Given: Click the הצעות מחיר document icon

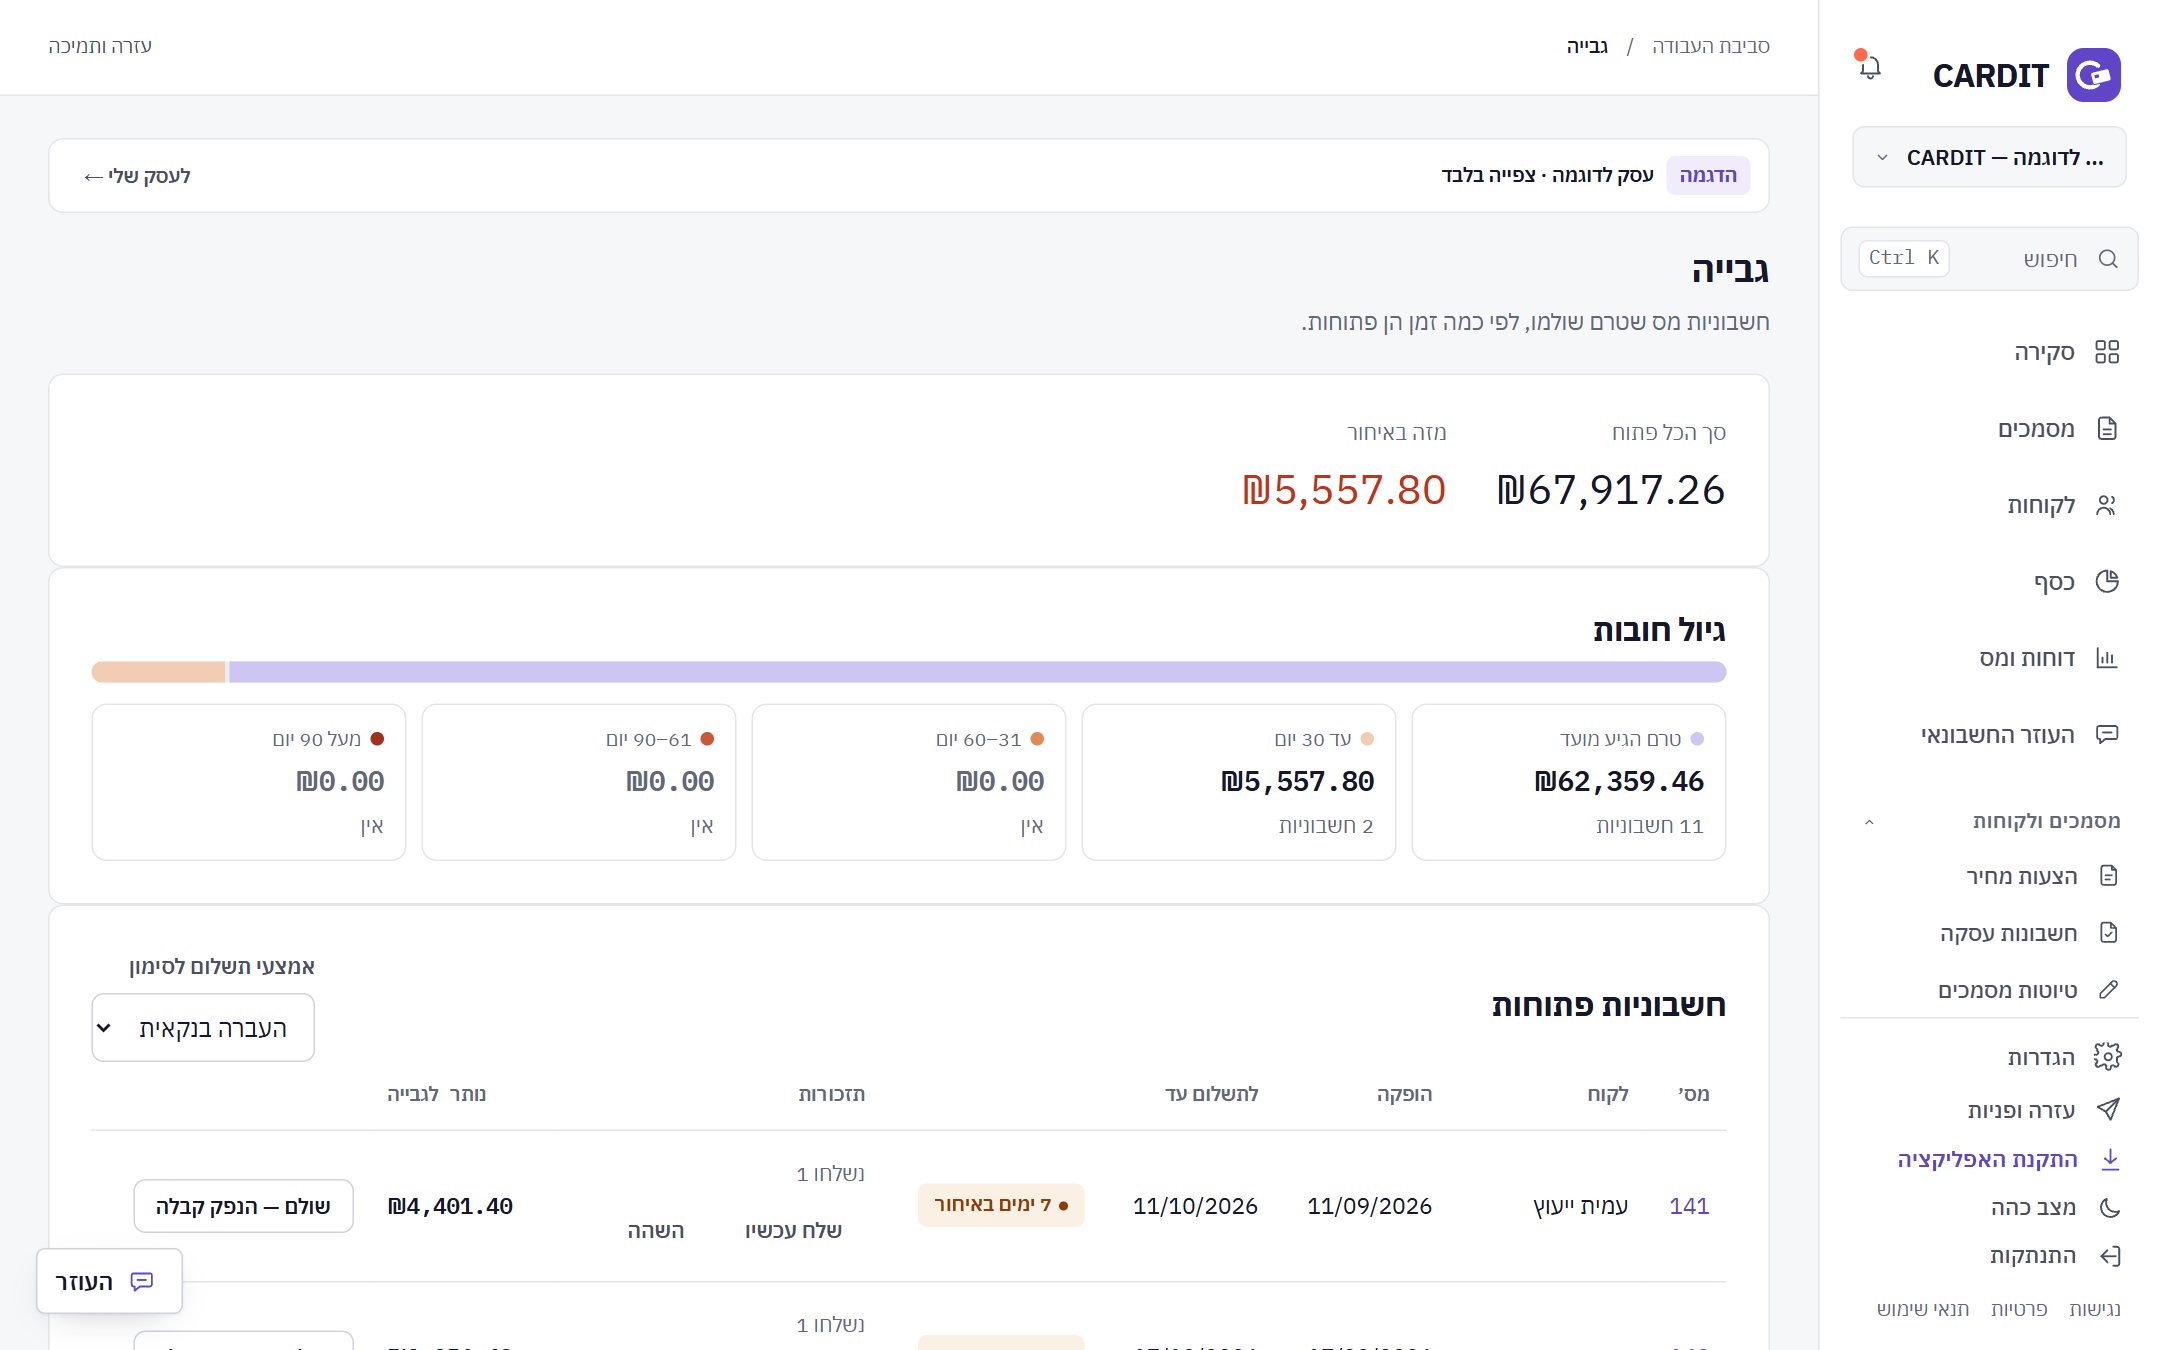Looking at the screenshot, I should coord(2108,876).
